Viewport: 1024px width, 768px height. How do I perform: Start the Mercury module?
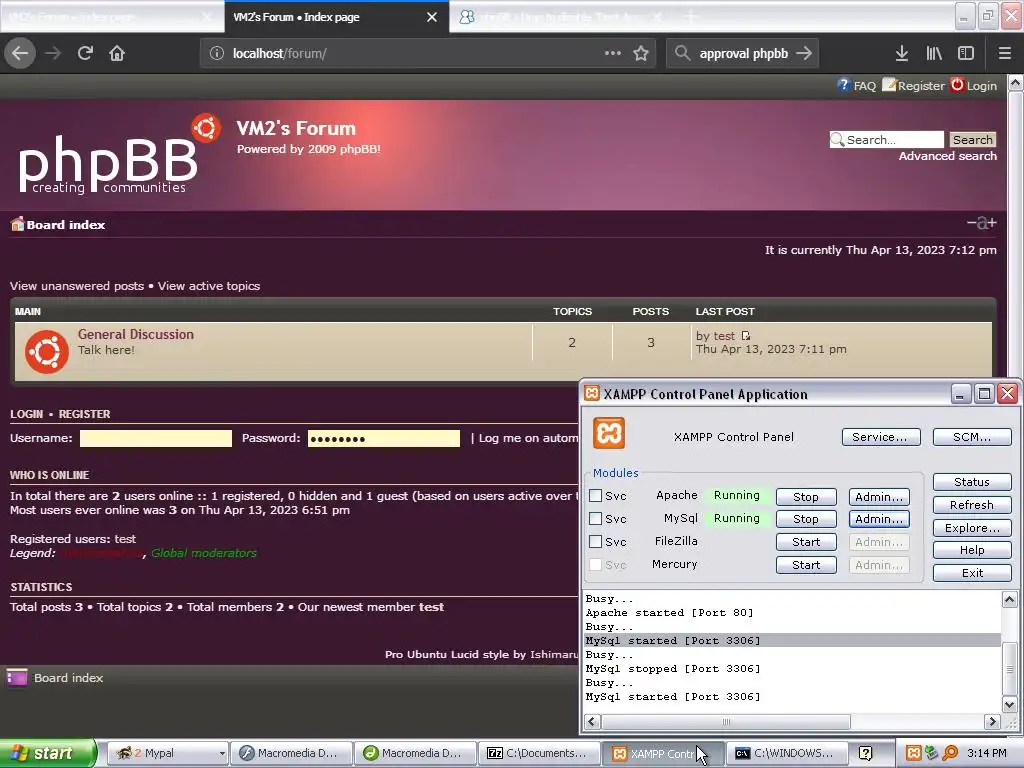[x=806, y=565]
